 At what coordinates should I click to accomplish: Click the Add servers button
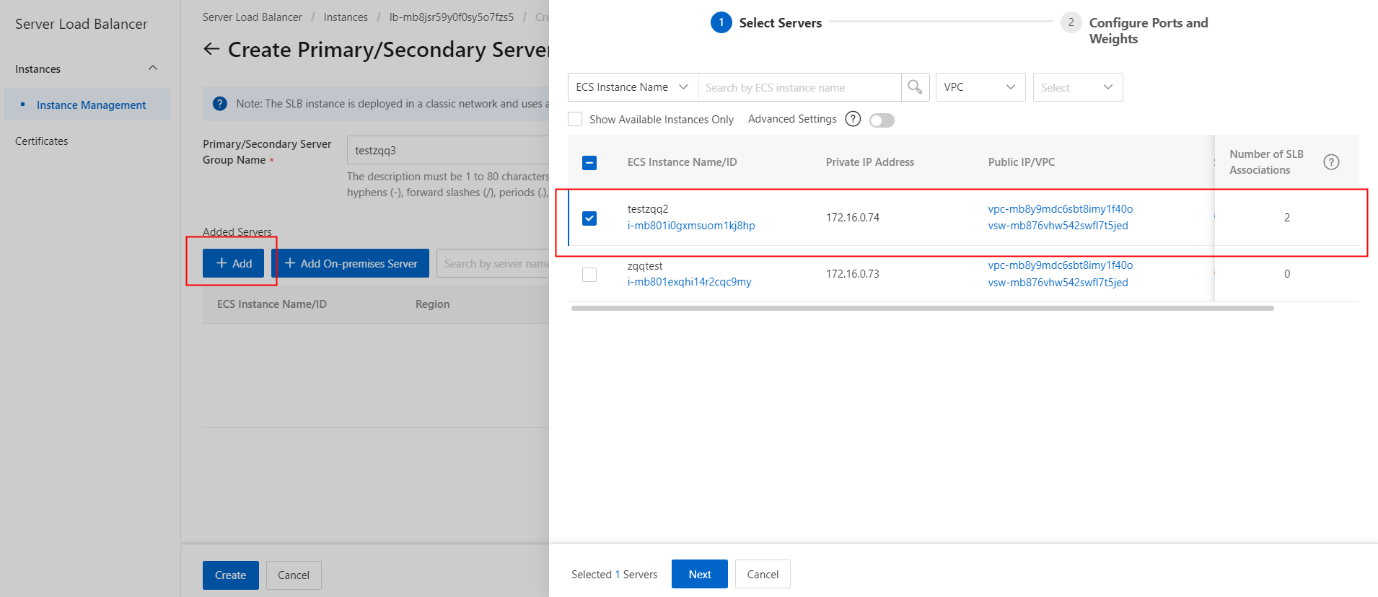point(234,263)
